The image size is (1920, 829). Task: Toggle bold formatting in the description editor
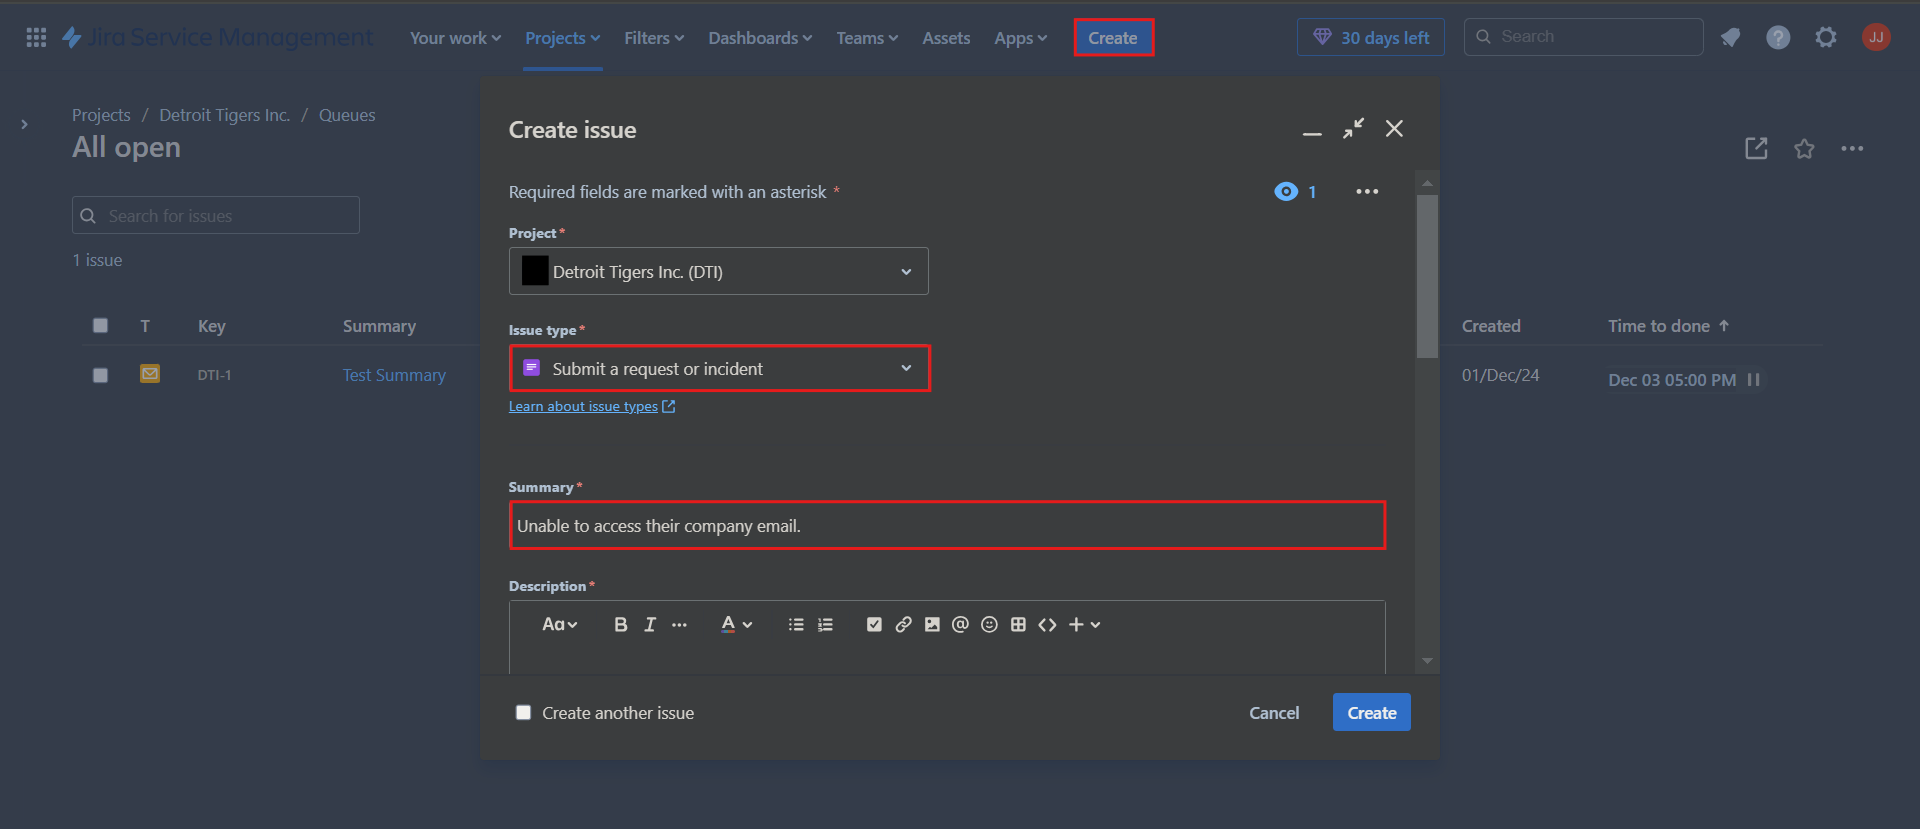[x=621, y=624]
